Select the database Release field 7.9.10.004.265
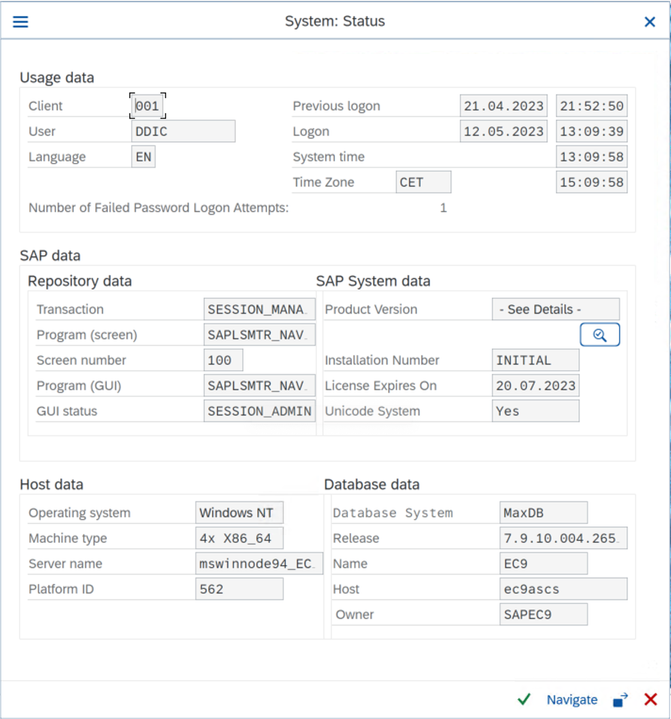The width and height of the screenshot is (671, 719). tap(563, 538)
